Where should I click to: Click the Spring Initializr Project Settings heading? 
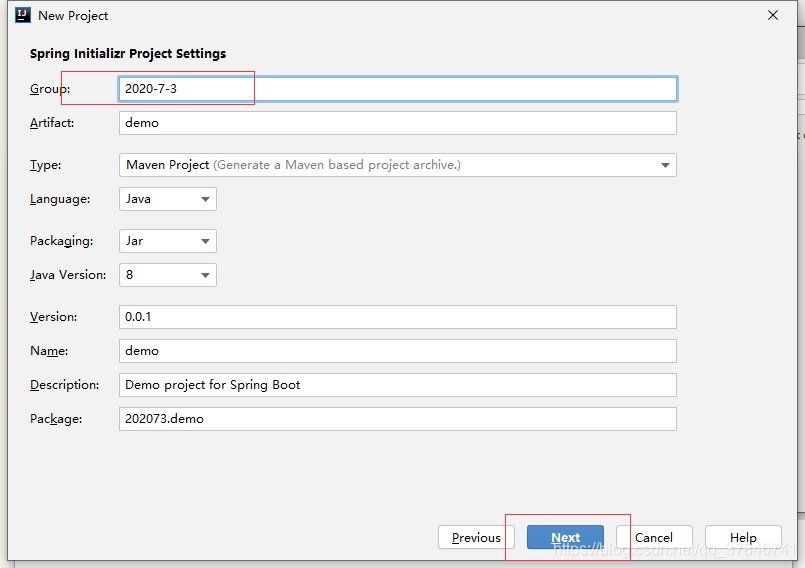pyautogui.click(x=128, y=53)
